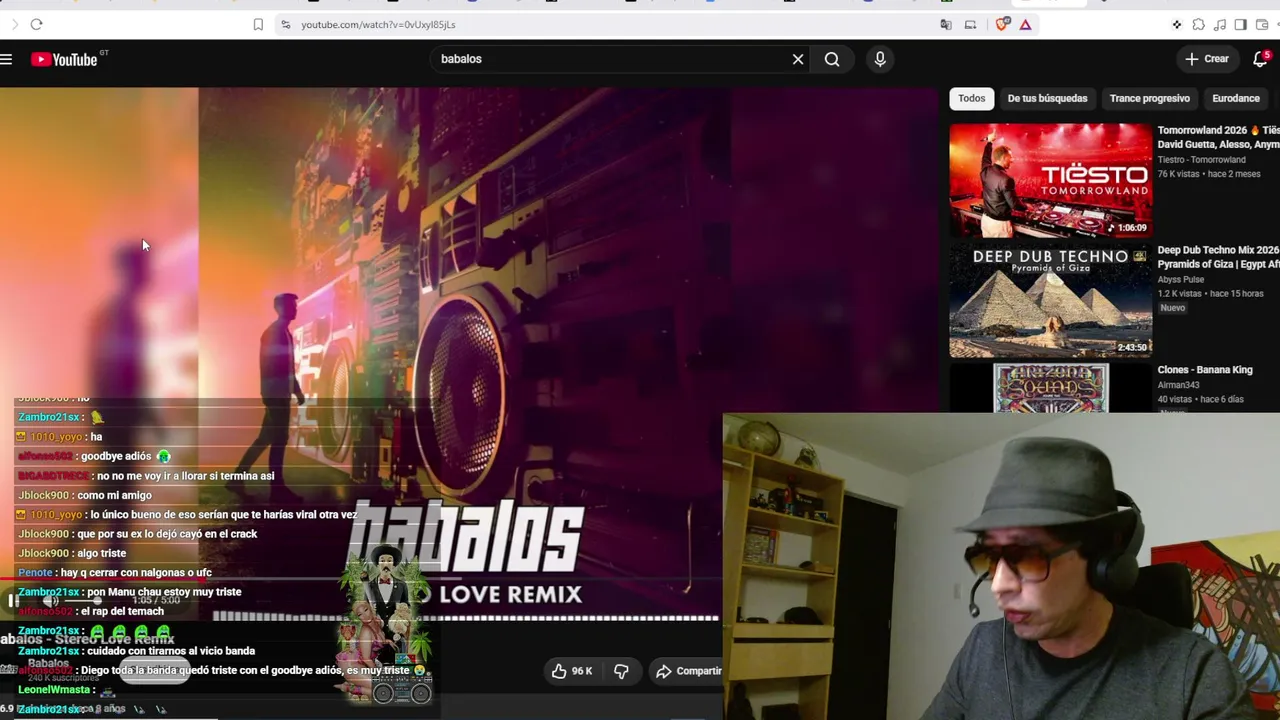This screenshot has width=1280, height=720.
Task: Click the '76 K vistas · hace 2 meses' text
Action: pyautogui.click(x=1208, y=174)
